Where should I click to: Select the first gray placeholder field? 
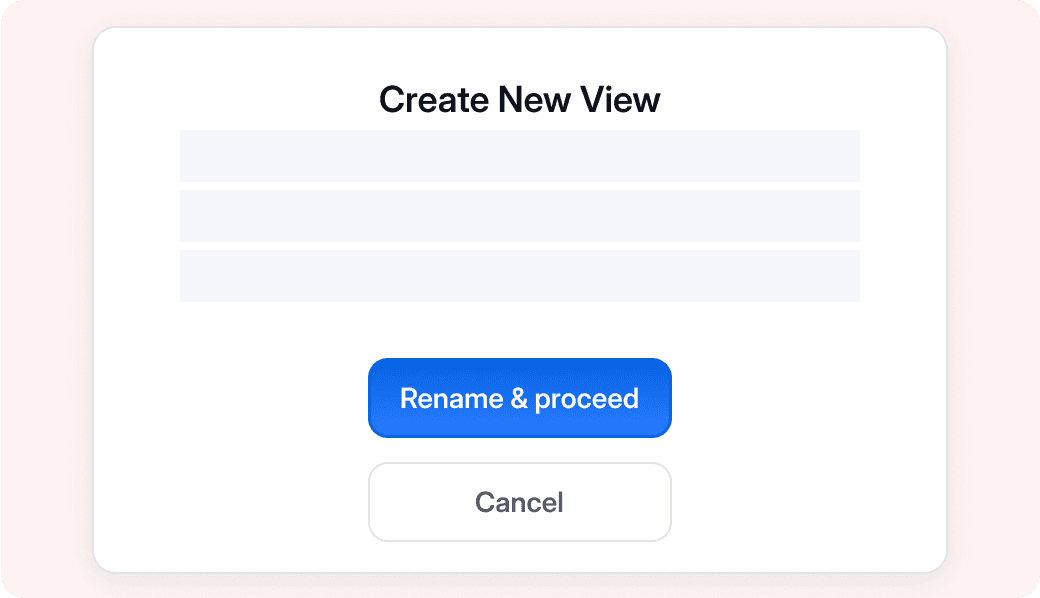tap(519, 156)
